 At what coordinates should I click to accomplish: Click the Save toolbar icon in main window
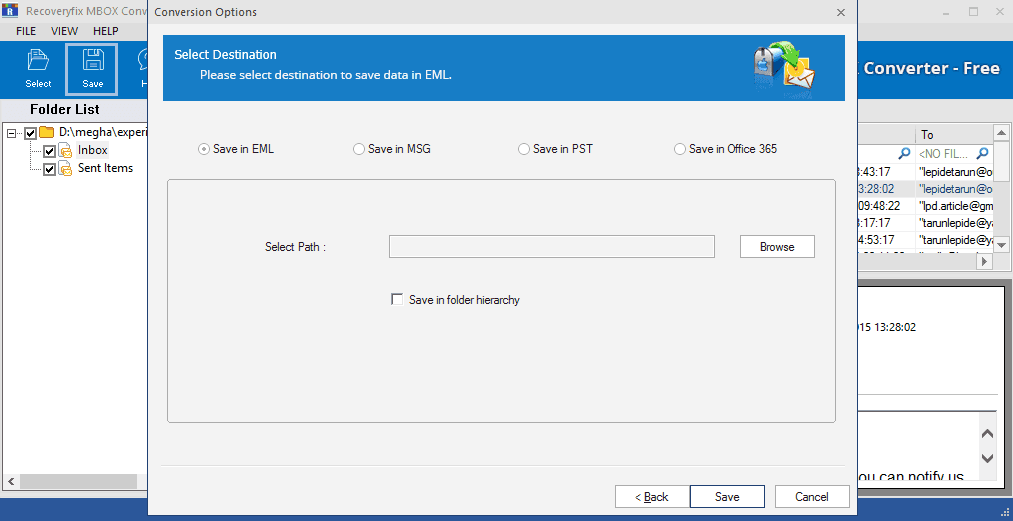pyautogui.click(x=92, y=69)
